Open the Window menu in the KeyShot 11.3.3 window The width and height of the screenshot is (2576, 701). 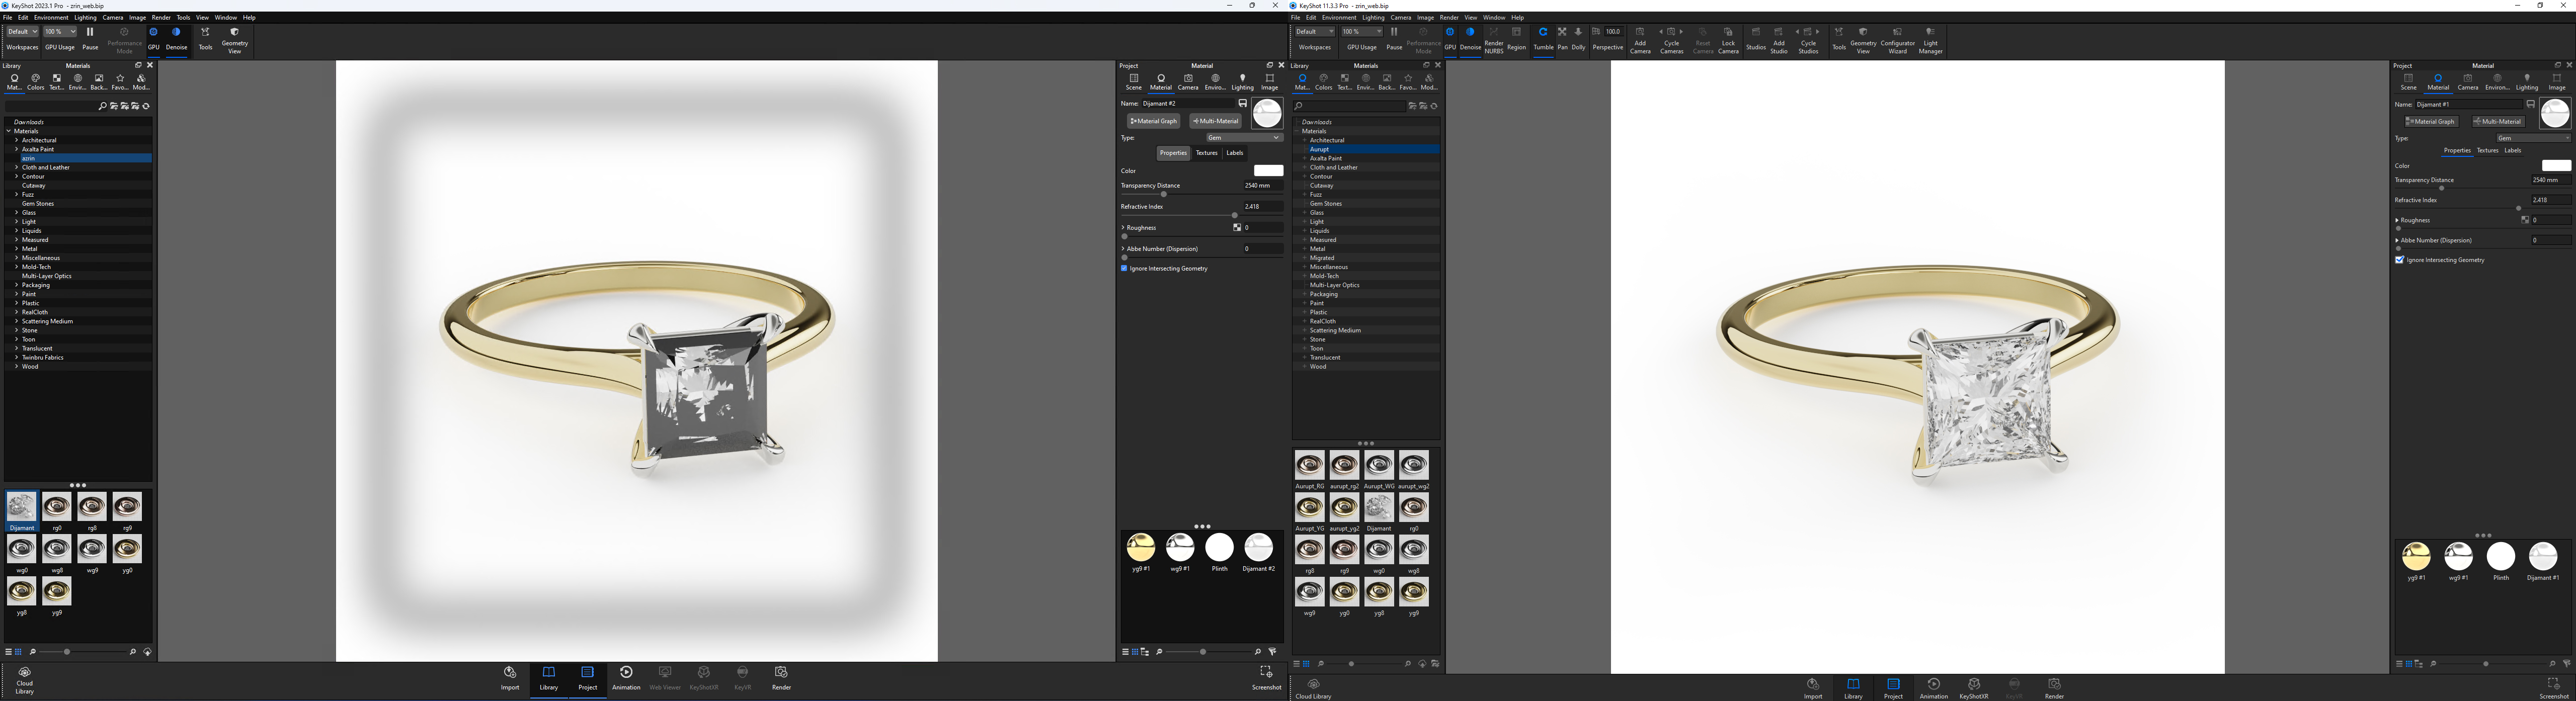(x=1494, y=17)
